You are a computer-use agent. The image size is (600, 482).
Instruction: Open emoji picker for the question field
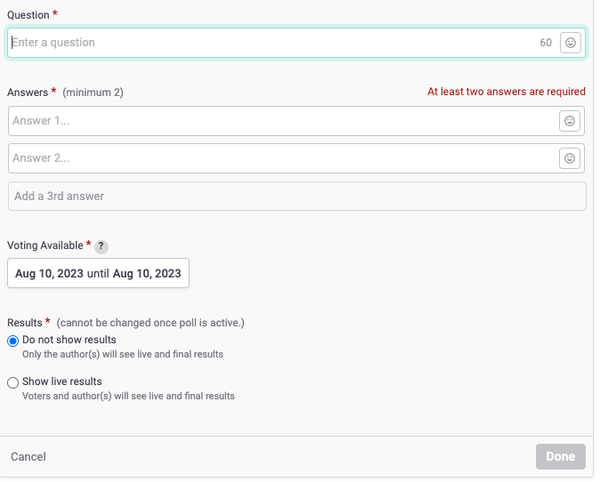click(571, 42)
